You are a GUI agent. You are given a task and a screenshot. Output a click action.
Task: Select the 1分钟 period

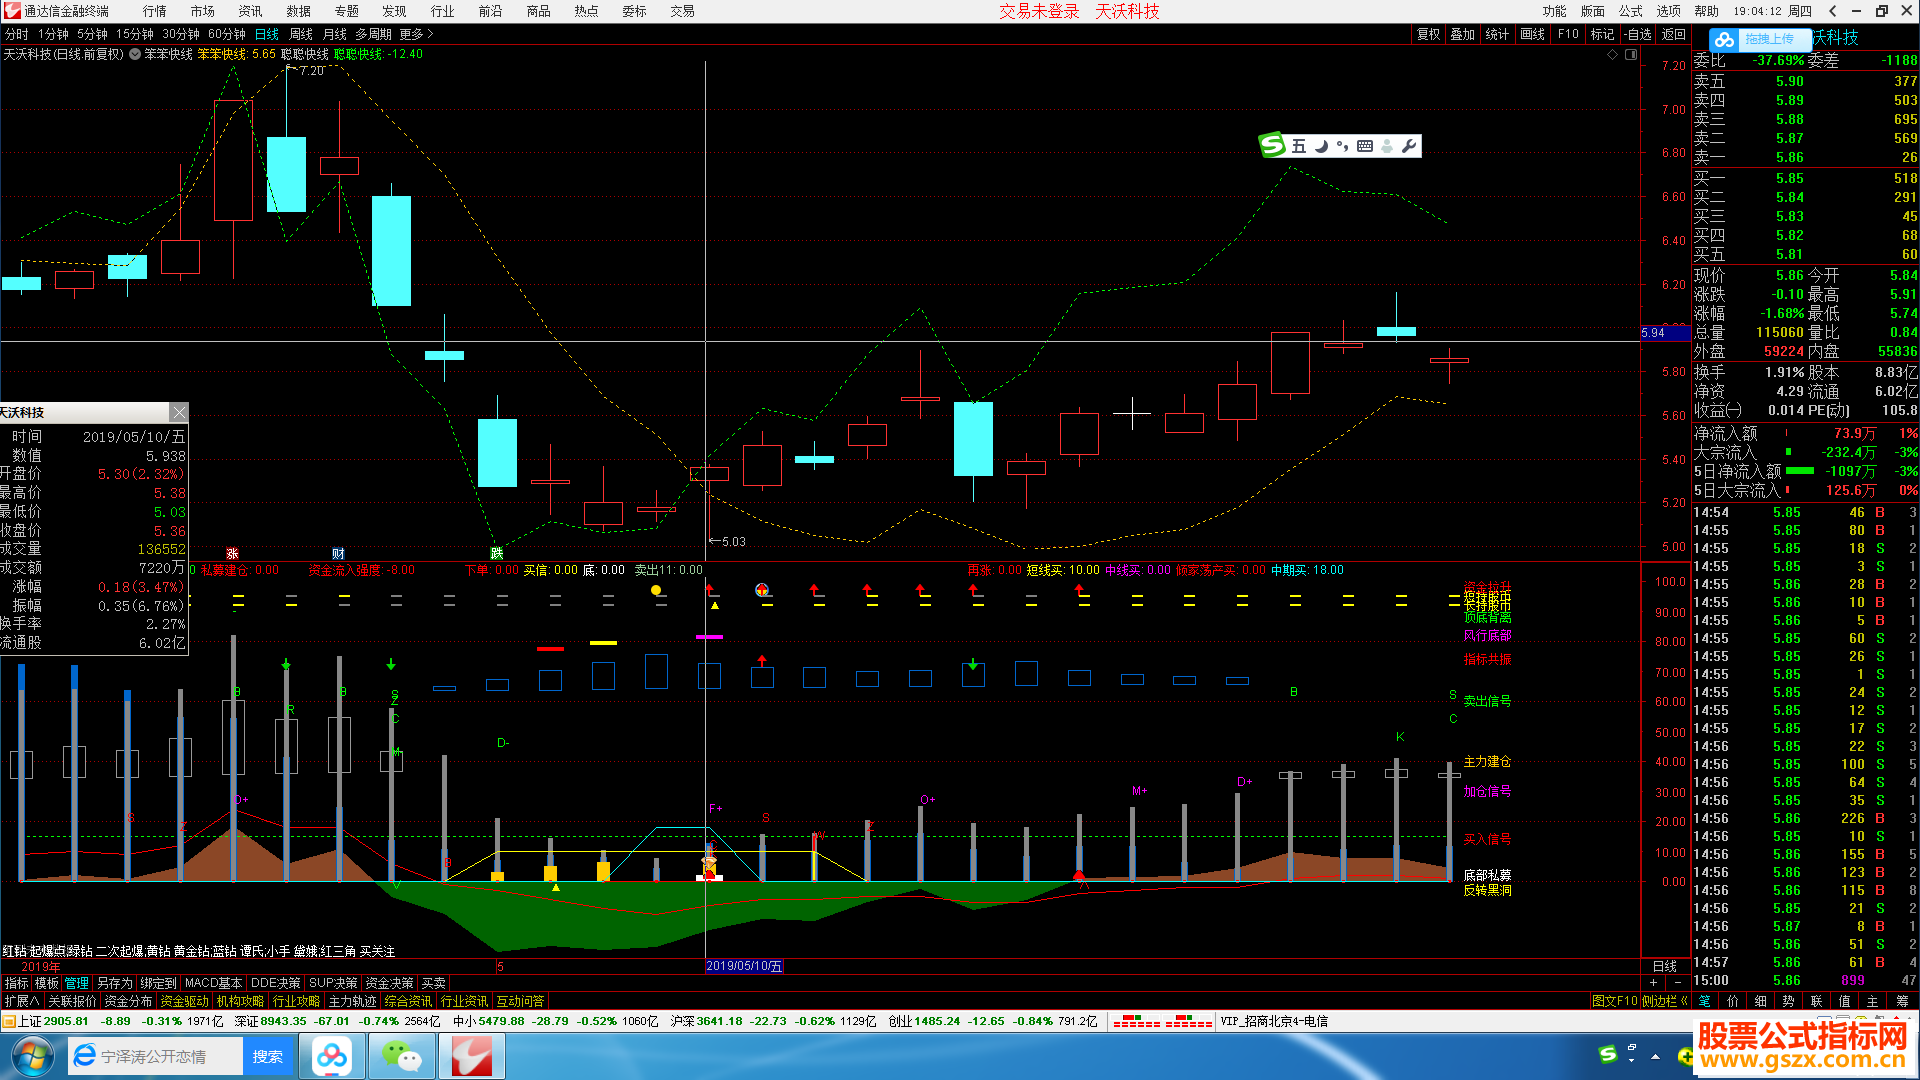point(54,34)
